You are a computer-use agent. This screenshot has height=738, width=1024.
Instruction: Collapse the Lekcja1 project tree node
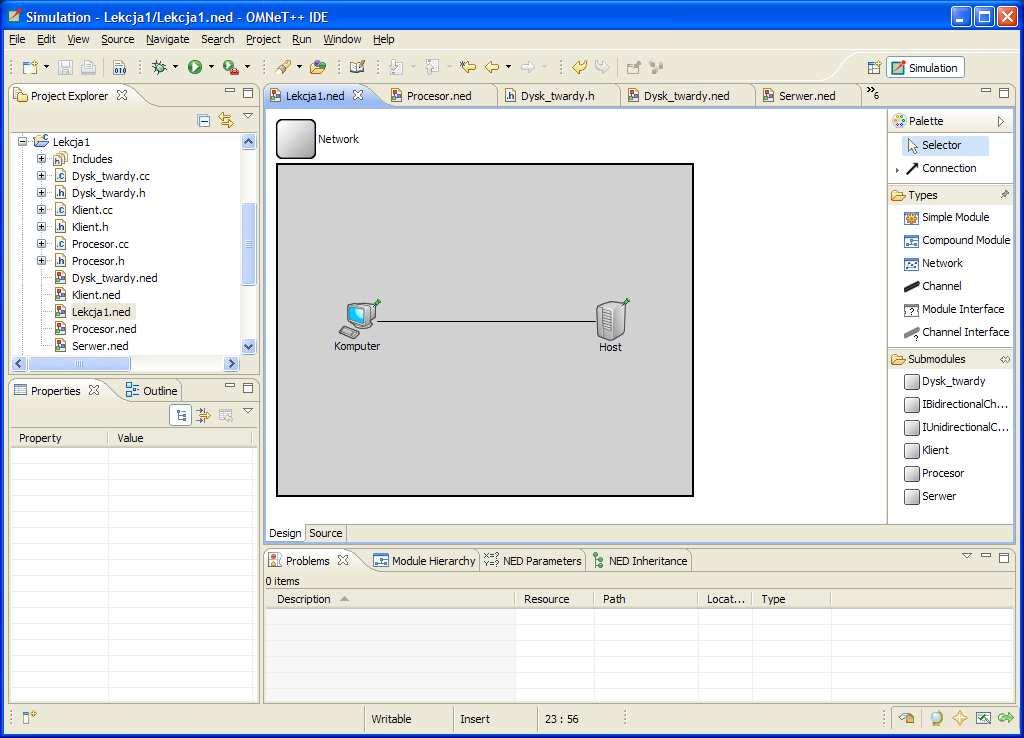click(x=23, y=141)
